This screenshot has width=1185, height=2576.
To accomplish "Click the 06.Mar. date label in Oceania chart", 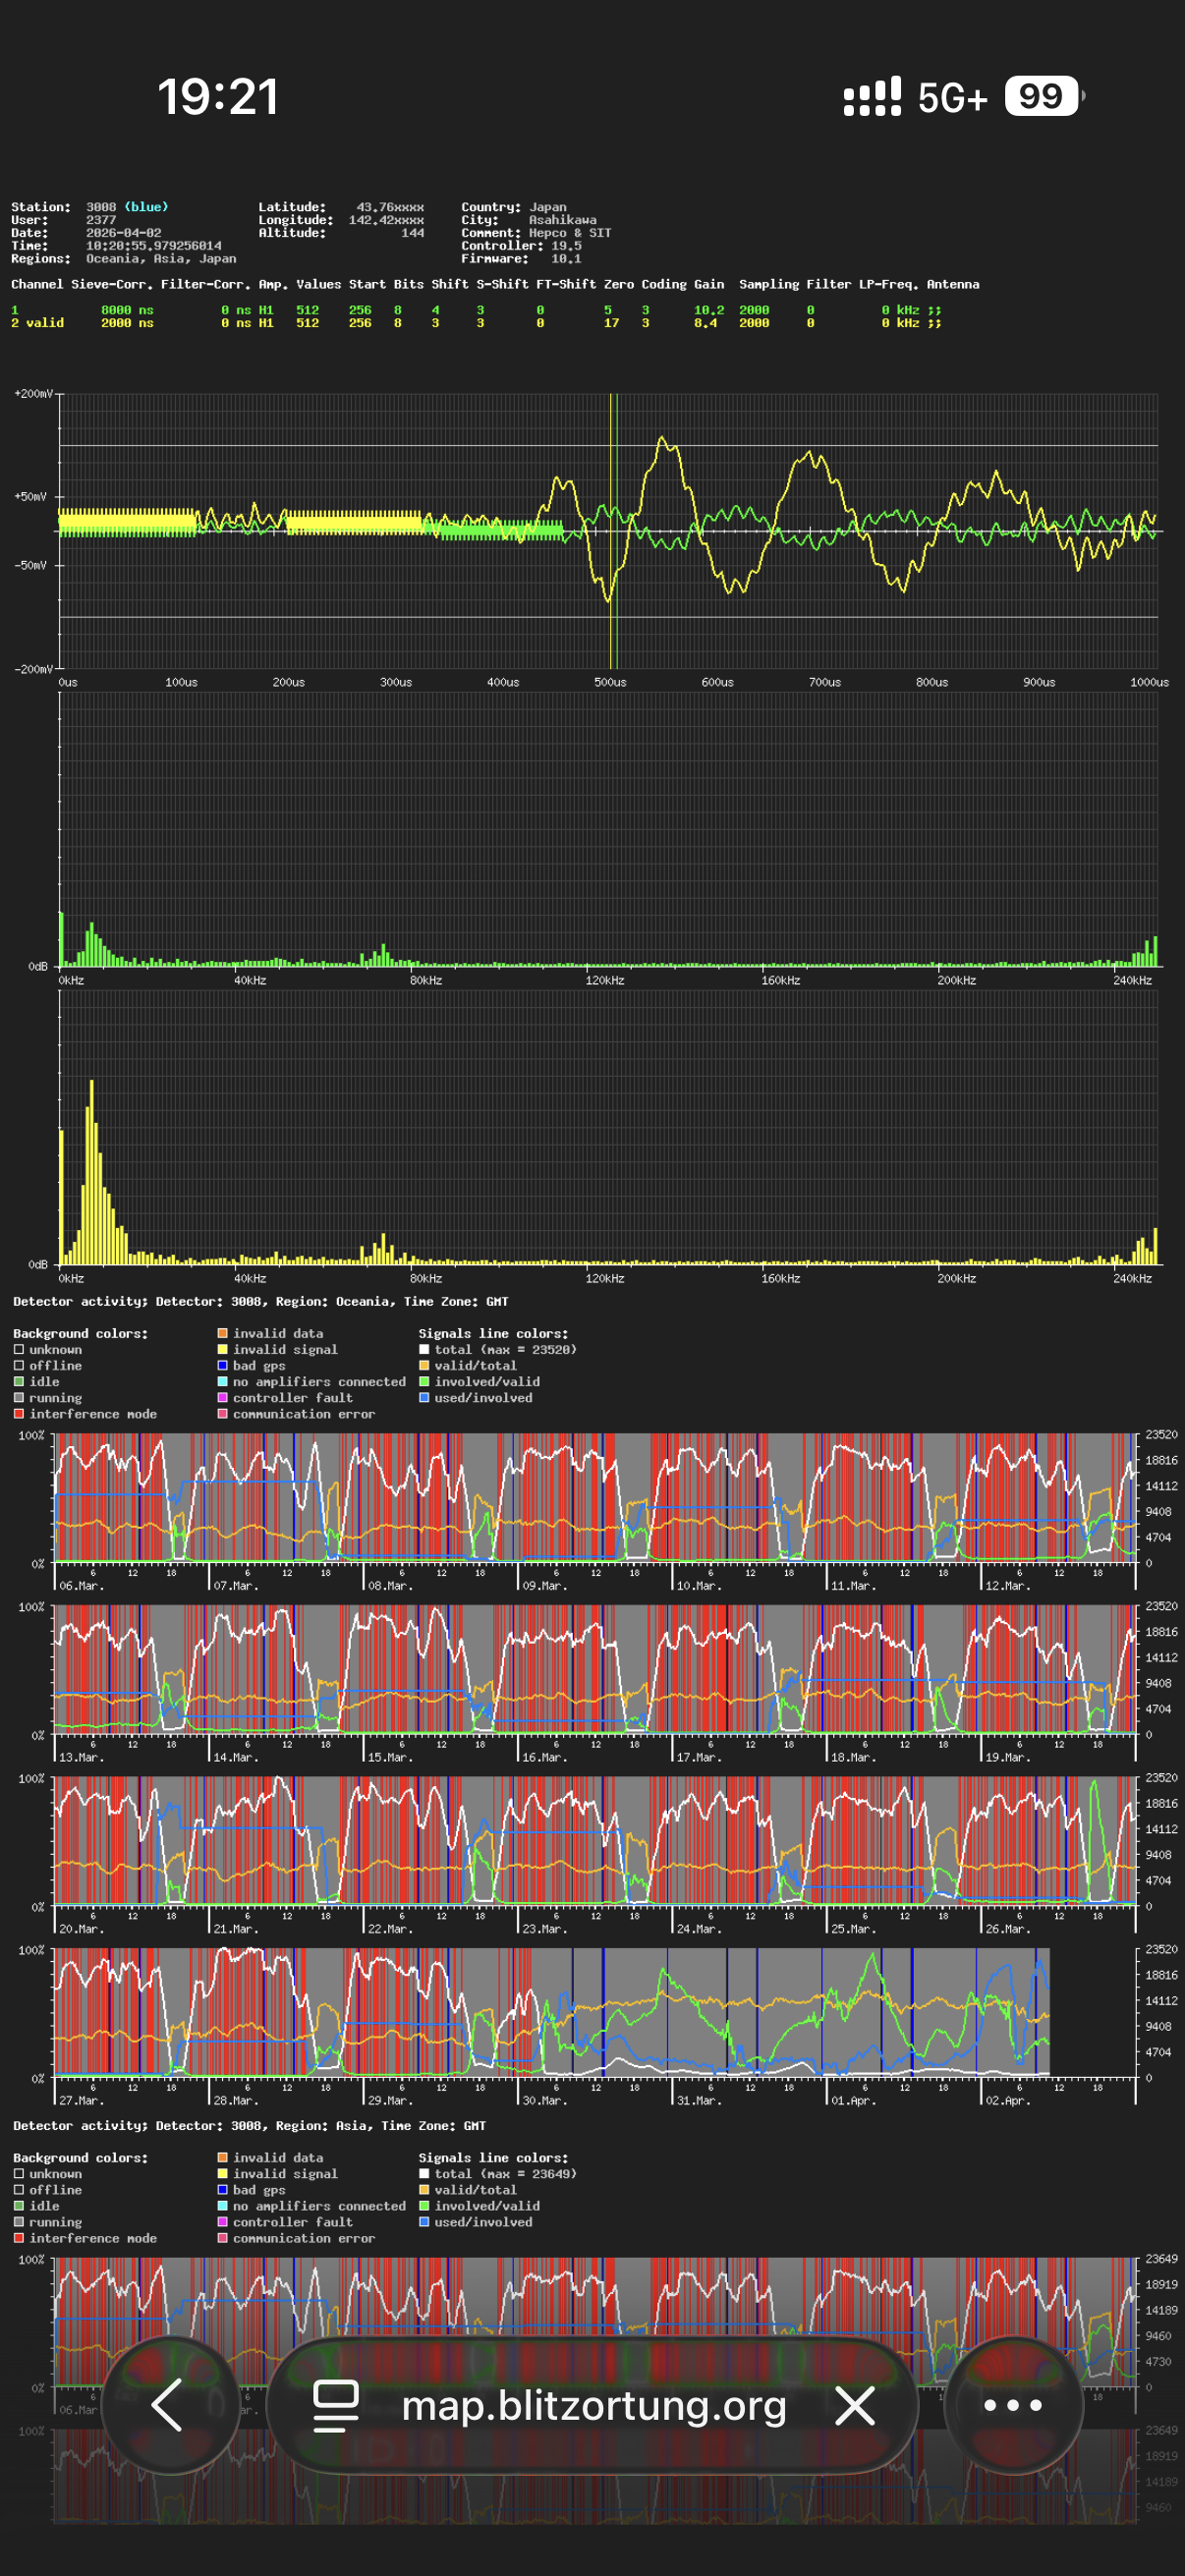I will pos(81,1586).
